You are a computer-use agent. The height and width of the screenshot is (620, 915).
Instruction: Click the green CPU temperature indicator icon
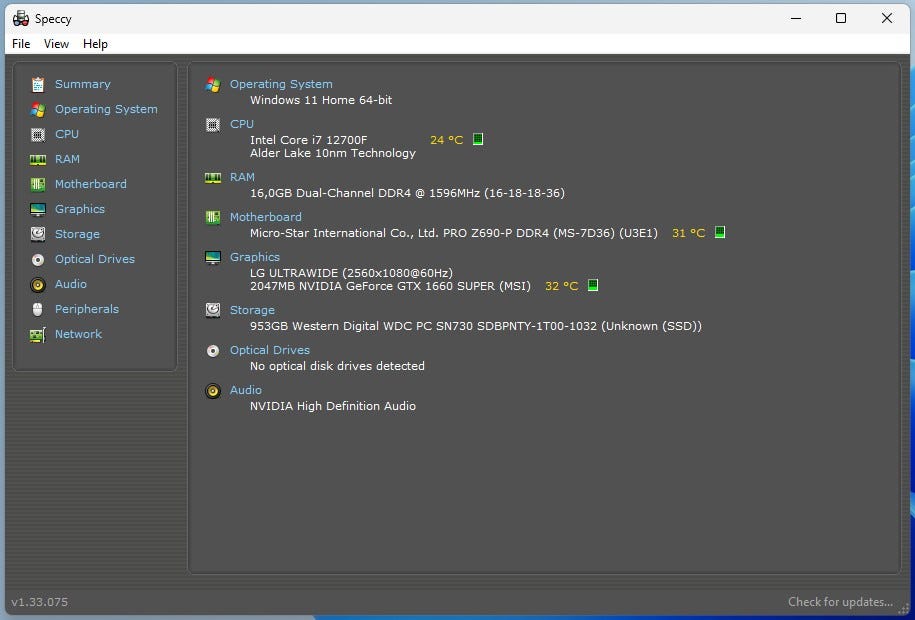(x=478, y=139)
